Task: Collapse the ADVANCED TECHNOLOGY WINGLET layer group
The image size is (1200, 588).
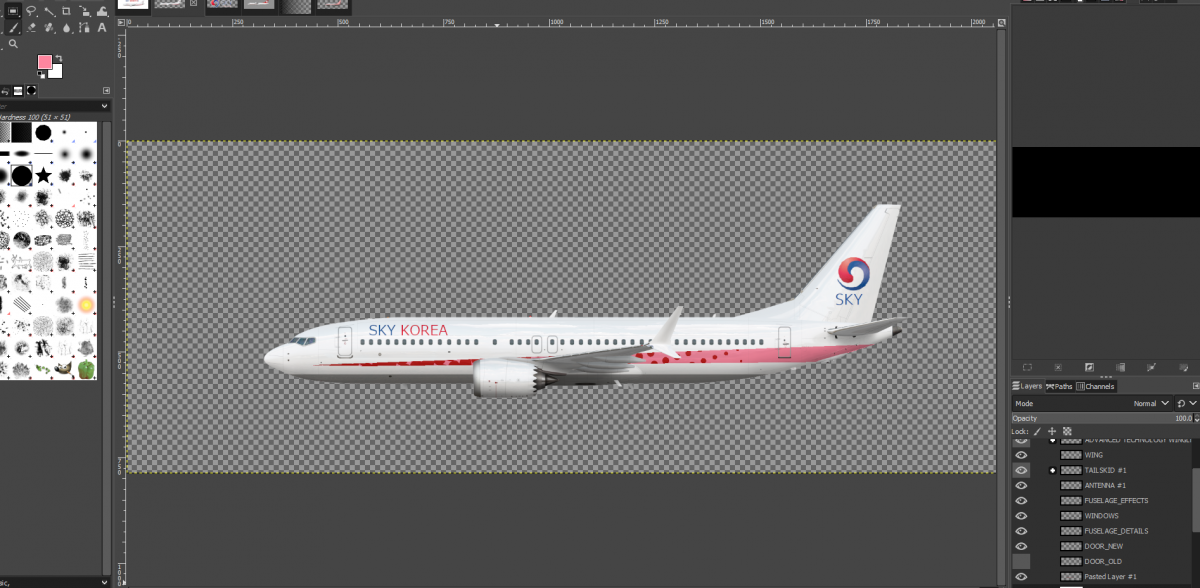Action: click(1052, 440)
